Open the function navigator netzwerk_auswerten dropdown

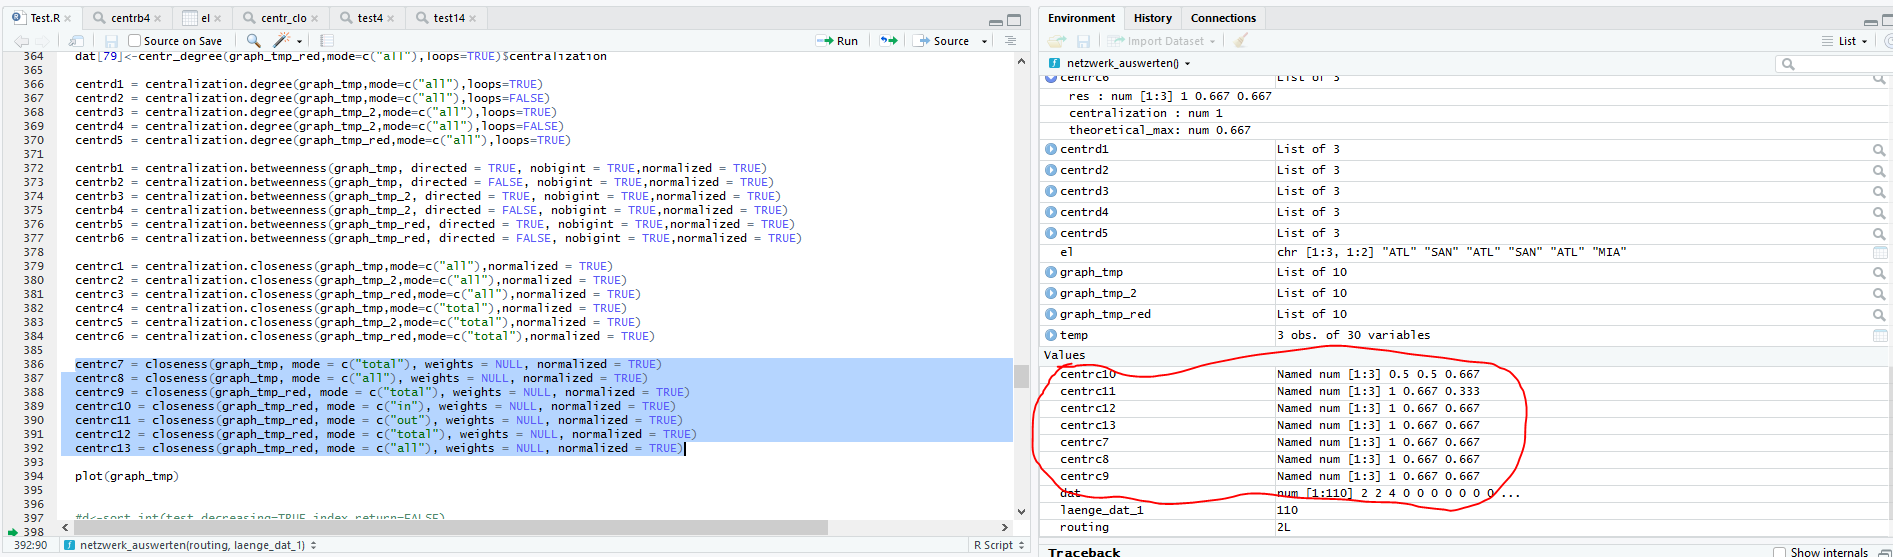[190, 545]
